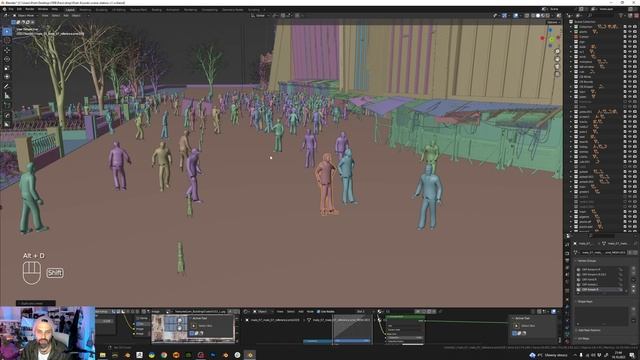Click the Blender logo icon in menu bar

4,9
